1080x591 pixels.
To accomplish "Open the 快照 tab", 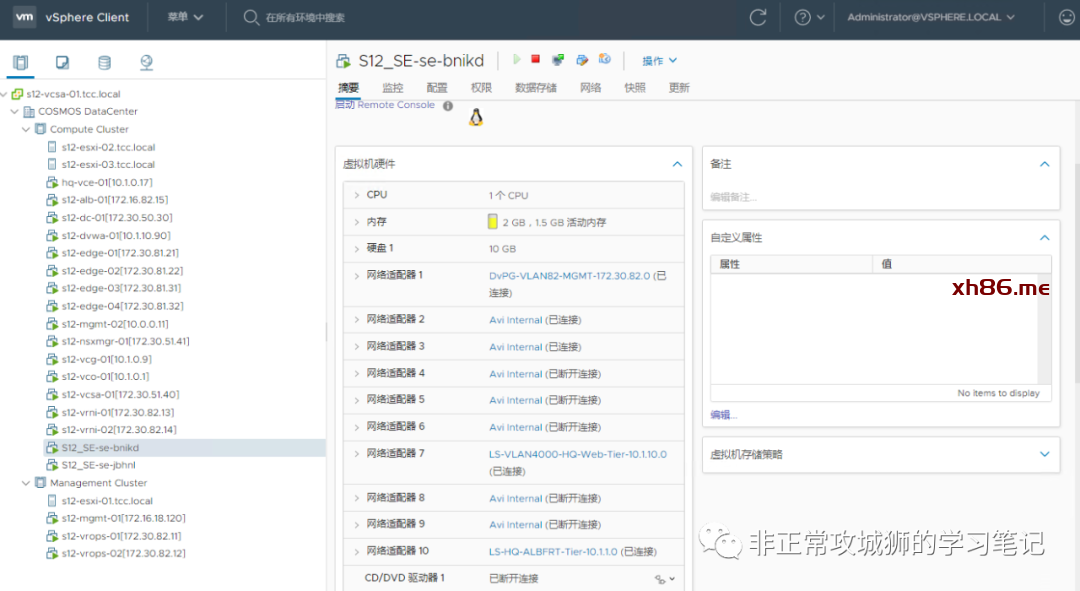I will tap(634, 88).
